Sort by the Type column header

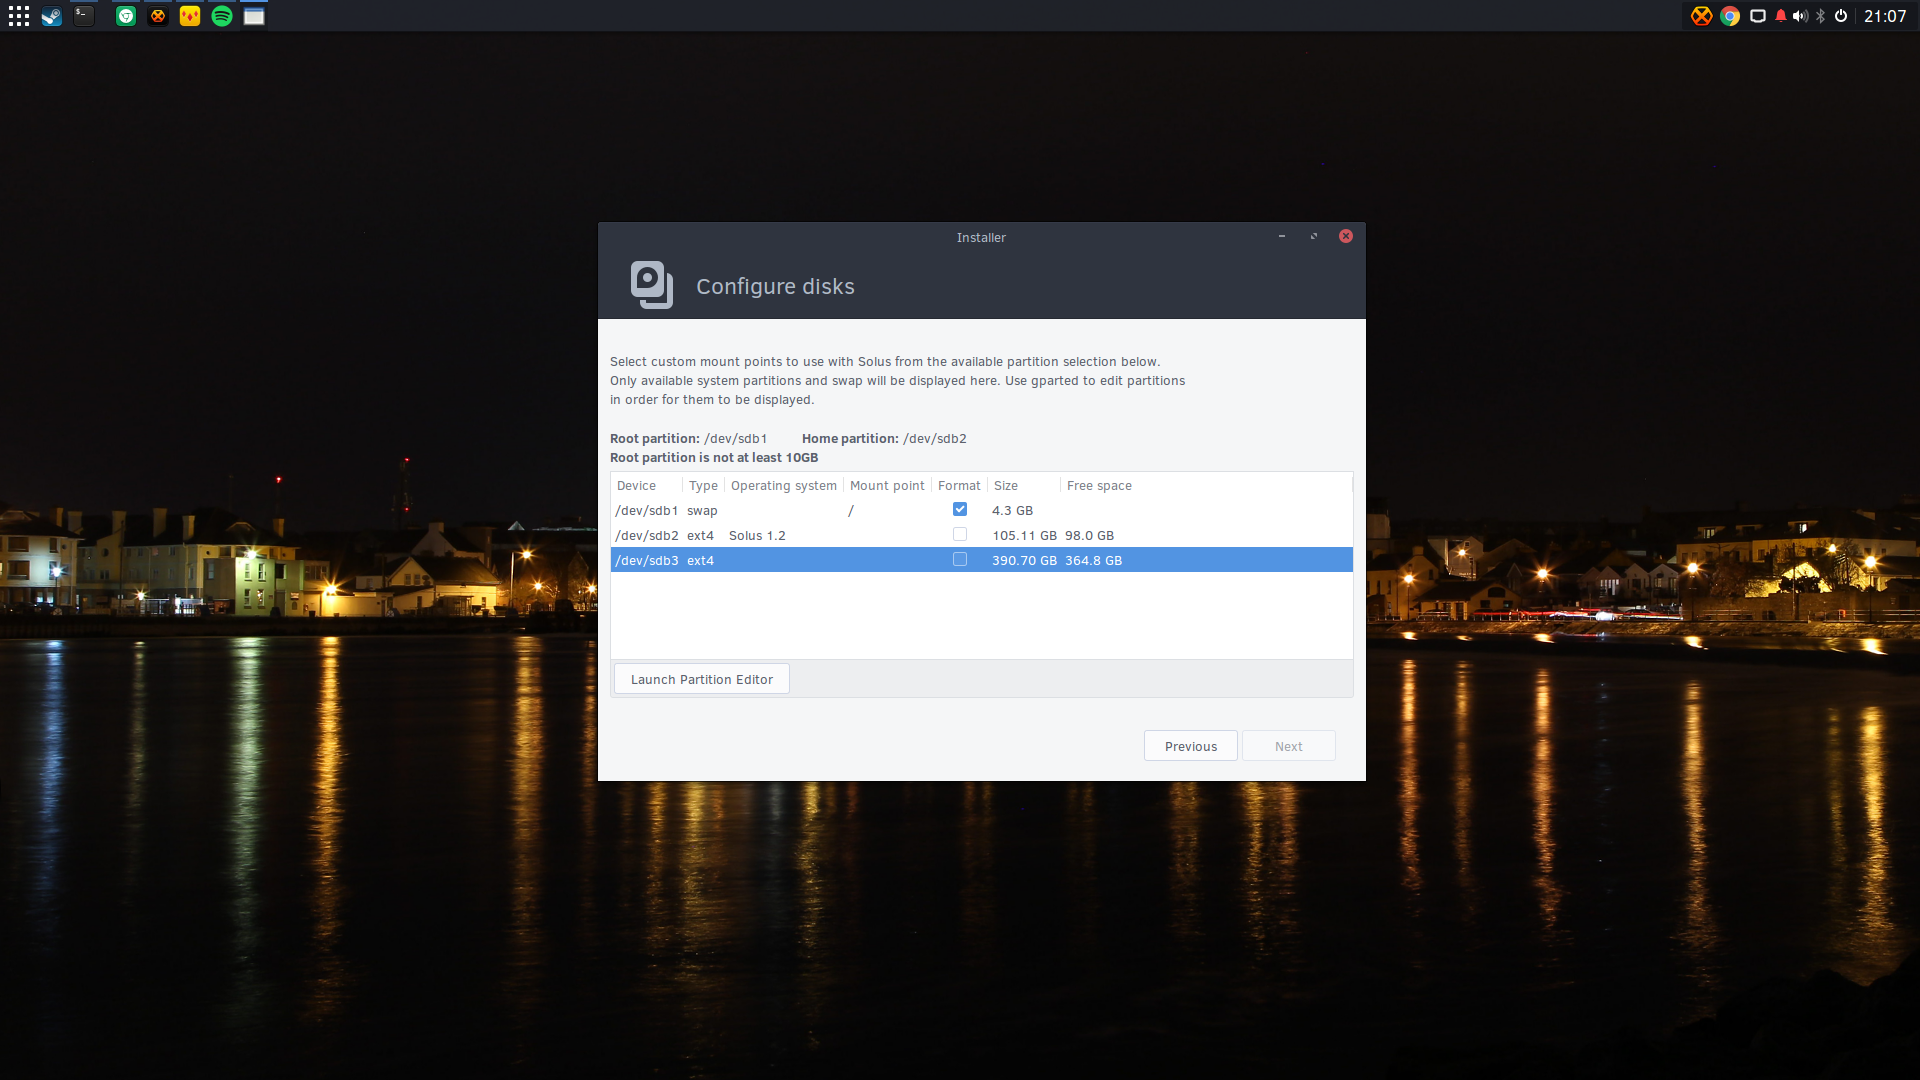(703, 485)
